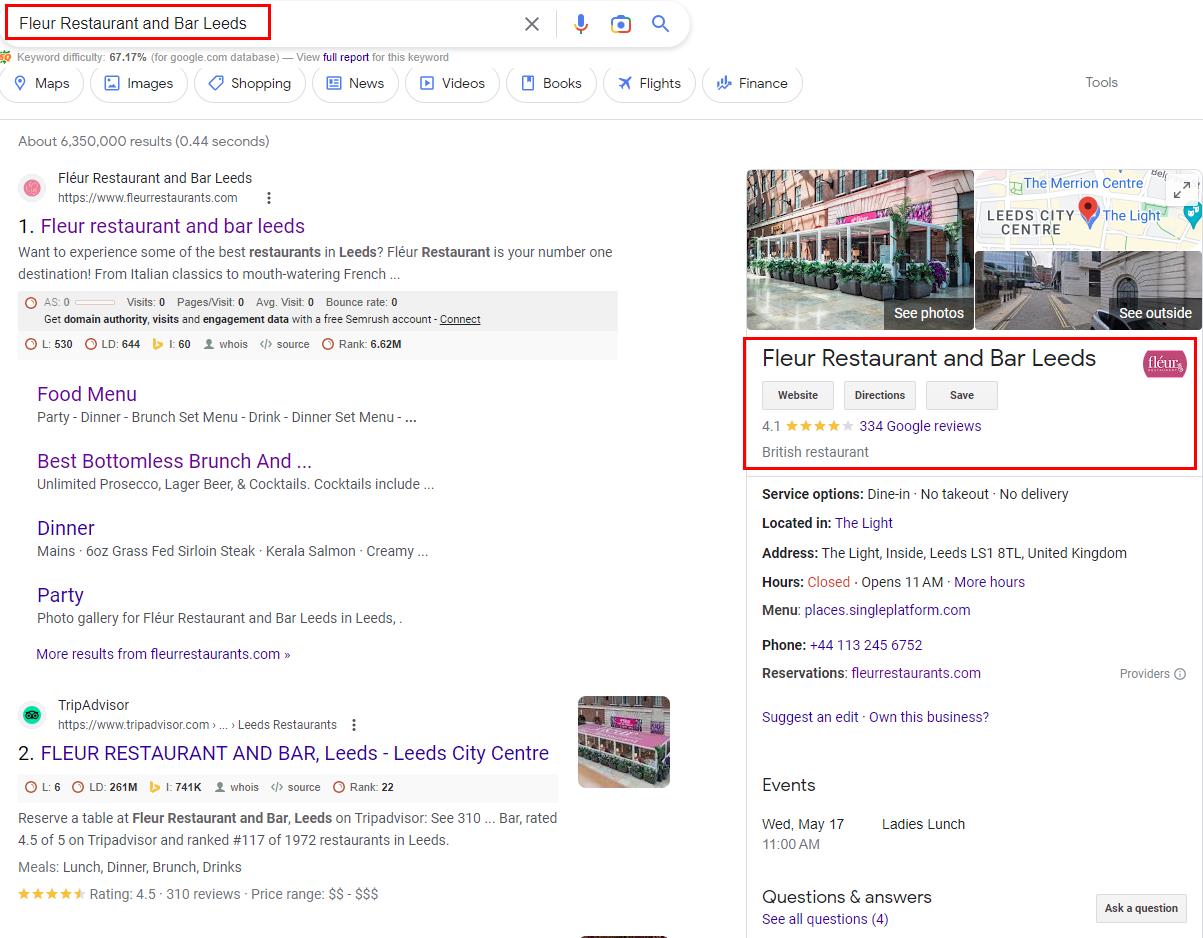This screenshot has width=1203, height=938.
Task: Open the Party sitelink
Action: point(60,595)
